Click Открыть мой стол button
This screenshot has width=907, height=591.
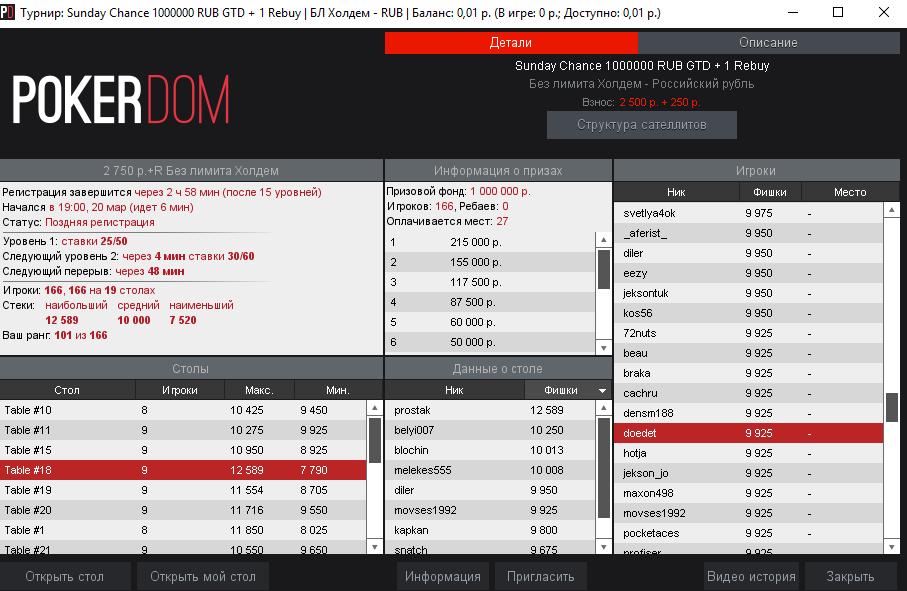click(x=203, y=577)
